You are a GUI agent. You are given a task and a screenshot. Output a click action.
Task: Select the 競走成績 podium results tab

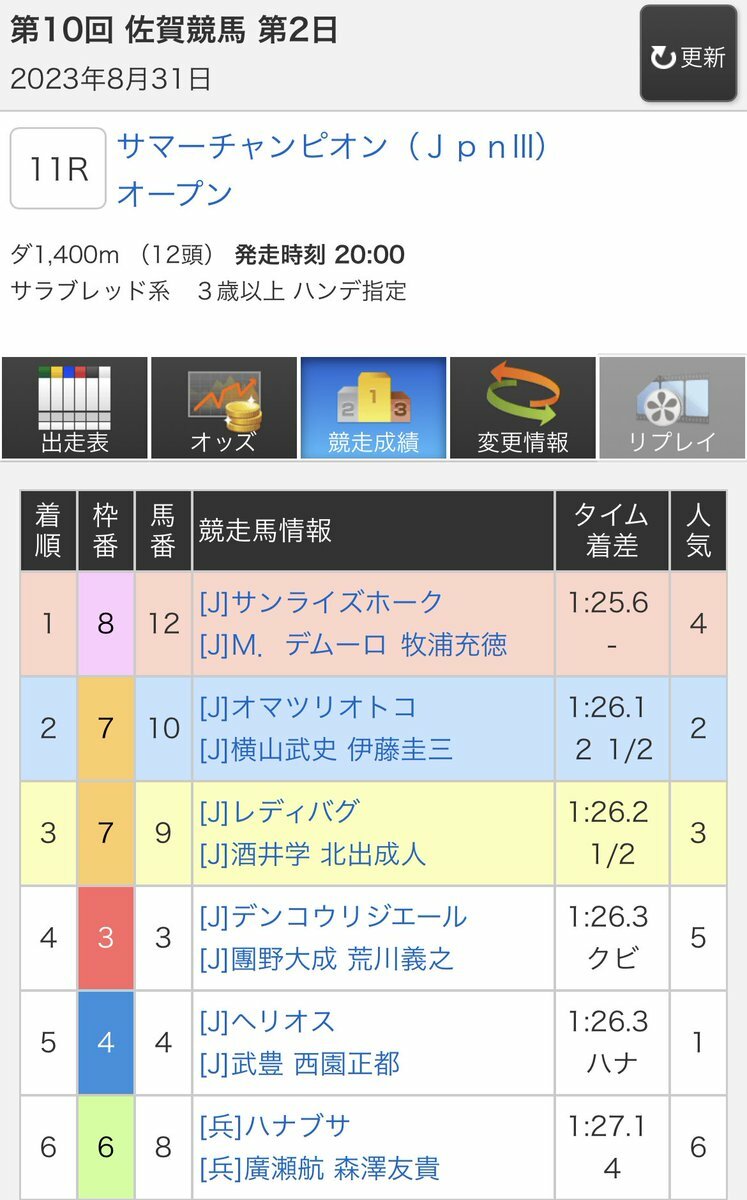point(373,408)
